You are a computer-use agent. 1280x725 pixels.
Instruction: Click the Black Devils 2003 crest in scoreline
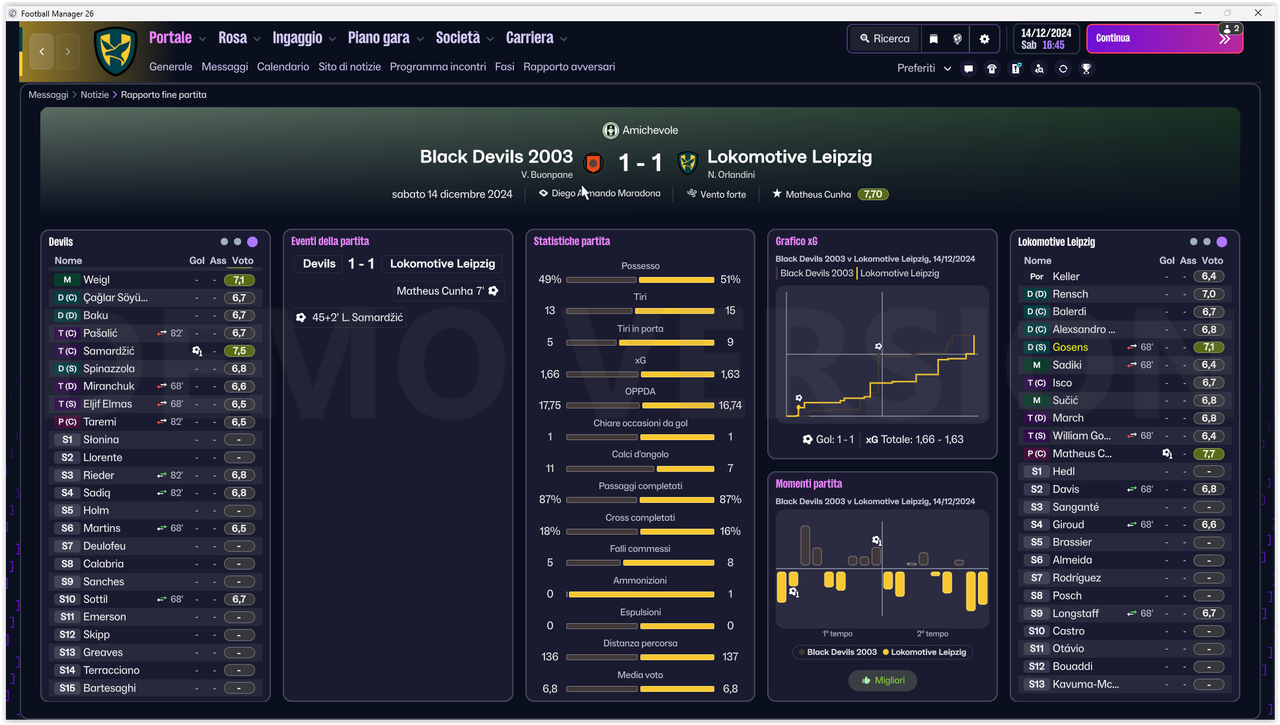pos(592,162)
